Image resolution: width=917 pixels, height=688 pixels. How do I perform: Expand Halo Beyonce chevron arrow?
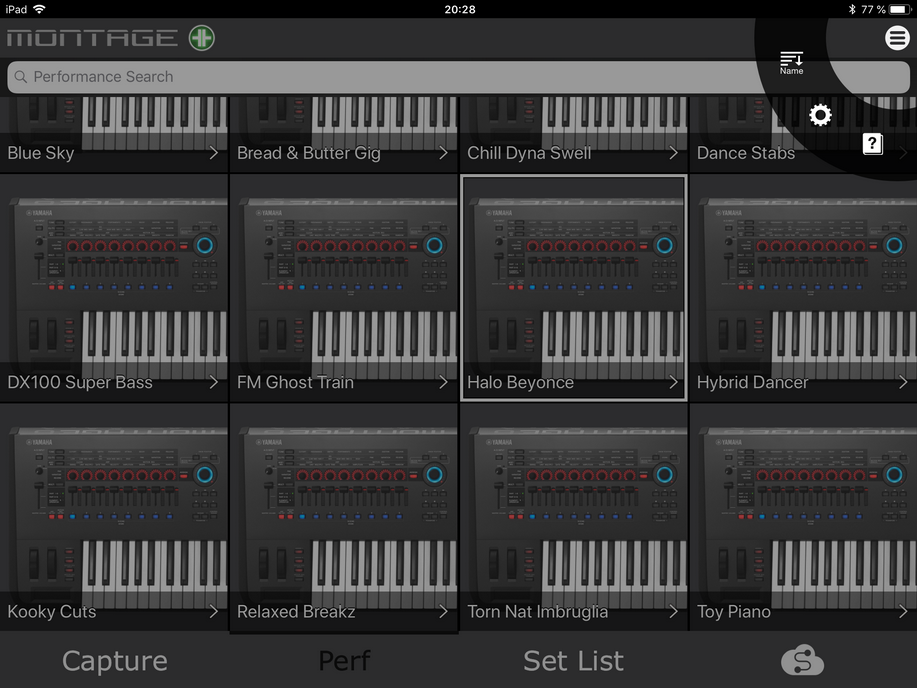[673, 382]
